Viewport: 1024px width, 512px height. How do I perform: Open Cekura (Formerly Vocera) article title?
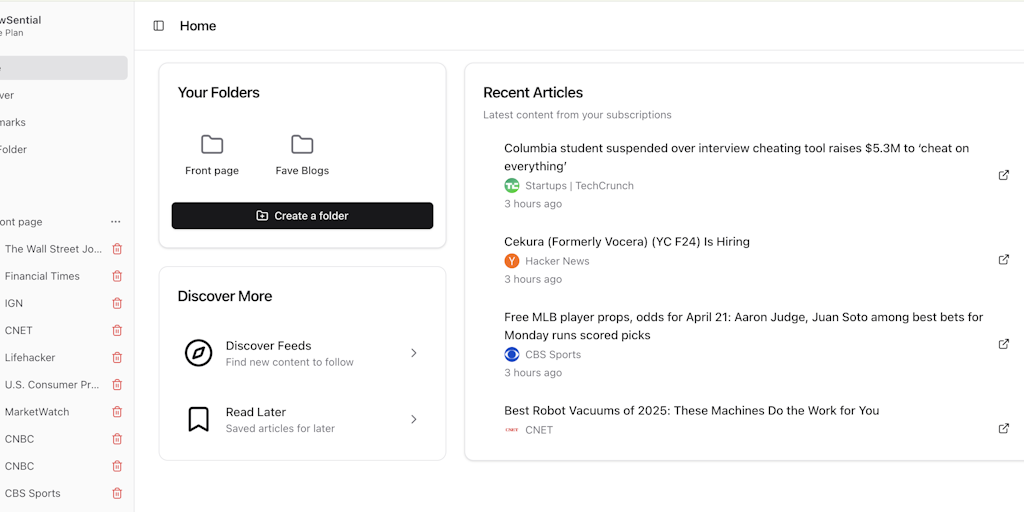(627, 242)
